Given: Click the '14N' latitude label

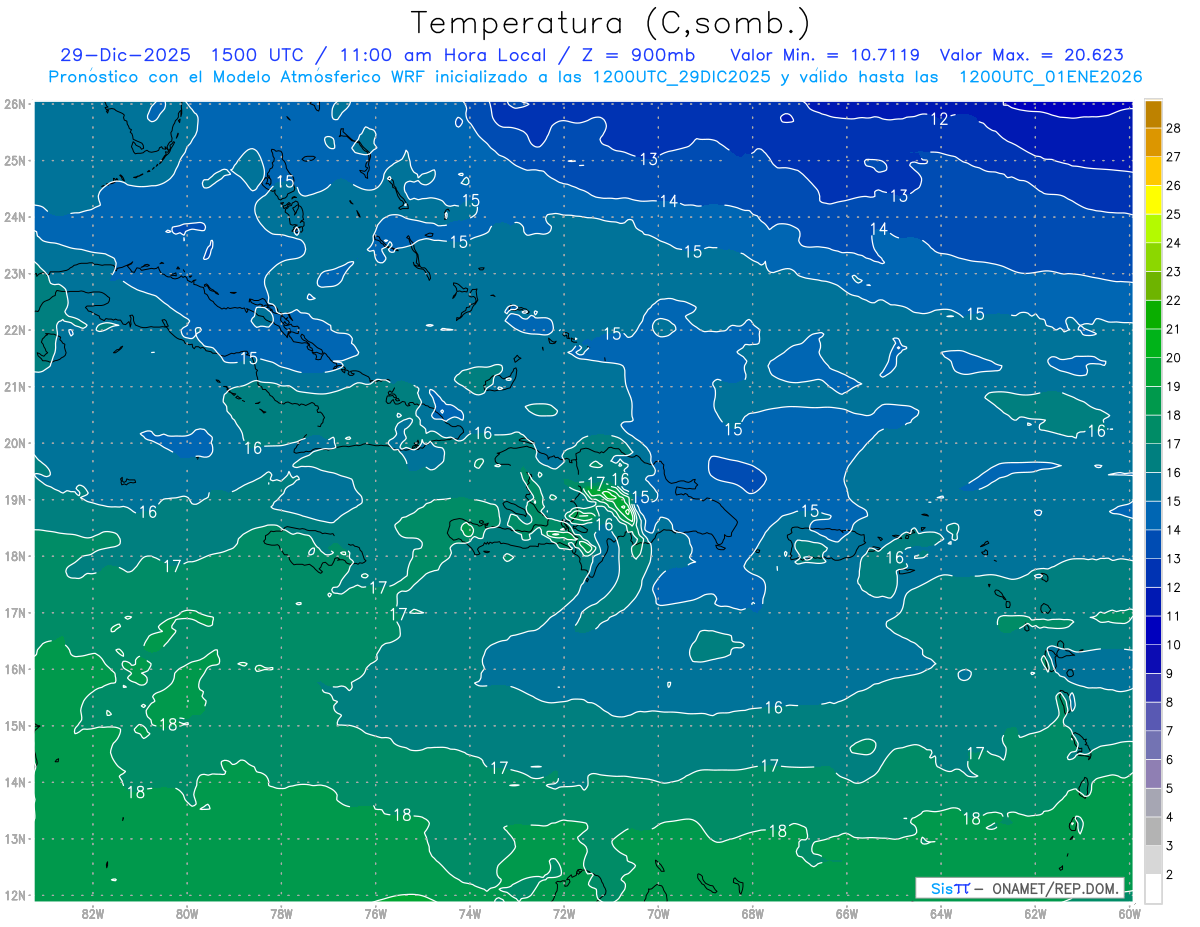Looking at the screenshot, I should [x=15, y=782].
